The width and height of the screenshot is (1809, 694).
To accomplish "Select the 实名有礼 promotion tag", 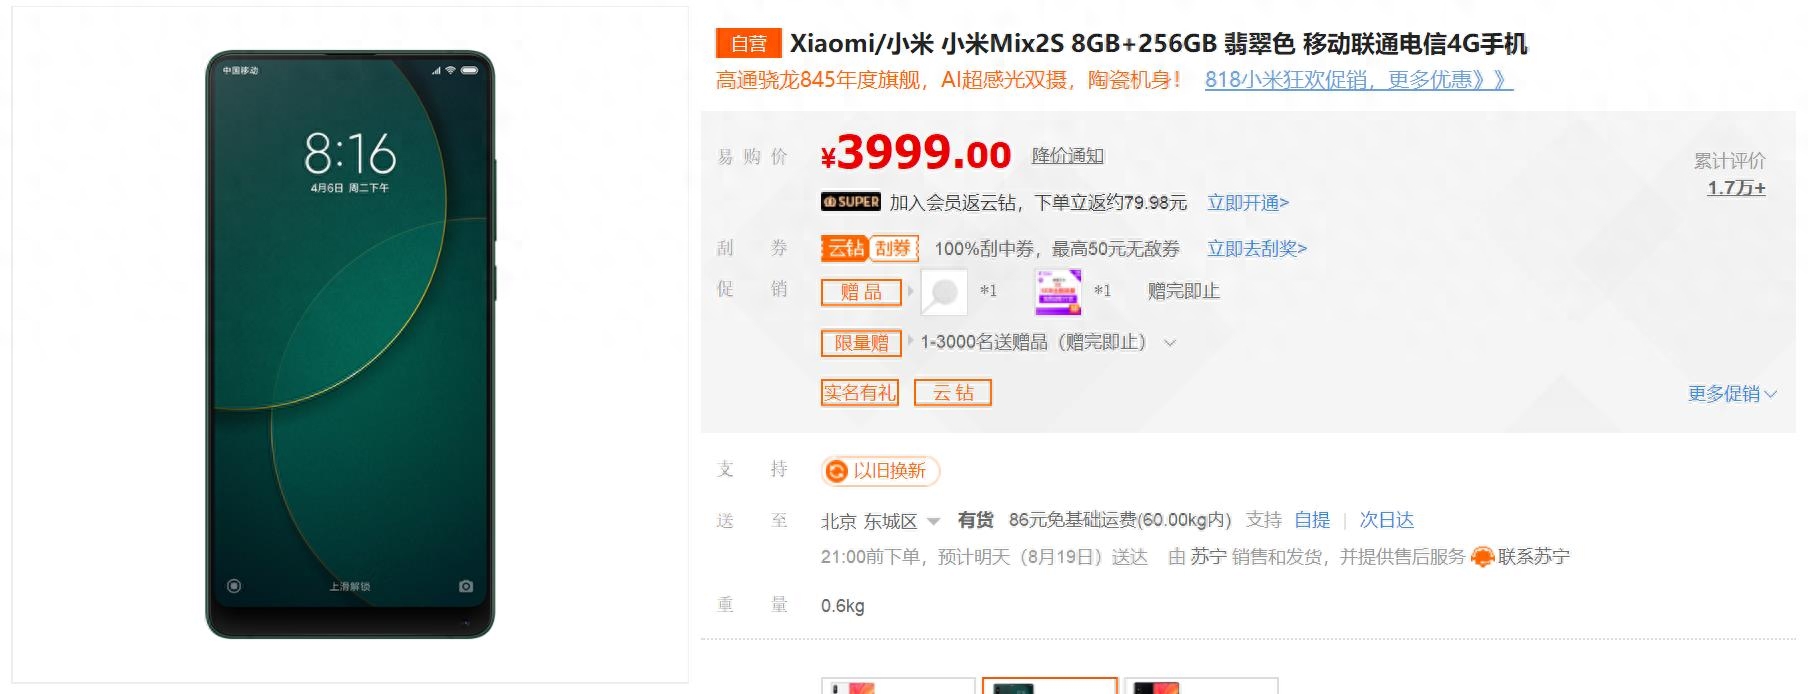I will [860, 393].
